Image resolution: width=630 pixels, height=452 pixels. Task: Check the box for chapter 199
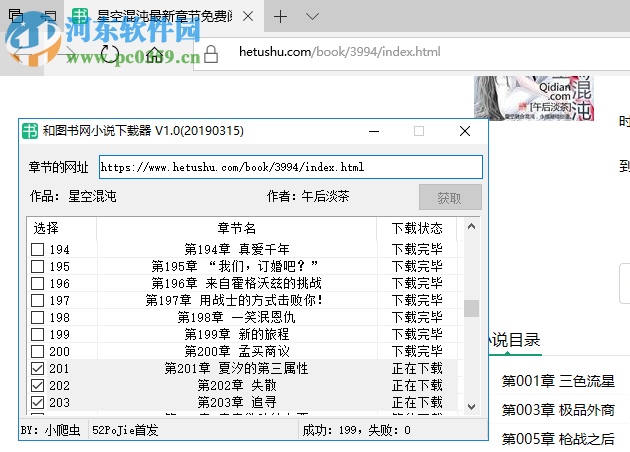pos(37,334)
